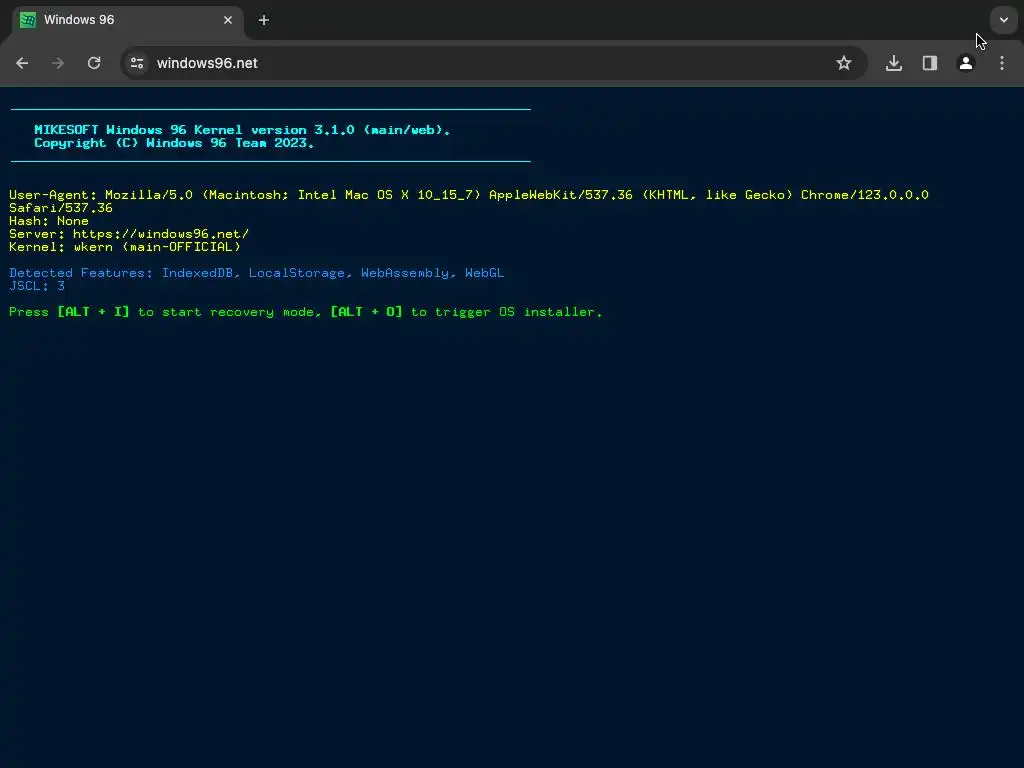This screenshot has height=768, width=1024.
Task: View site information icon in address bar
Action: point(137,63)
